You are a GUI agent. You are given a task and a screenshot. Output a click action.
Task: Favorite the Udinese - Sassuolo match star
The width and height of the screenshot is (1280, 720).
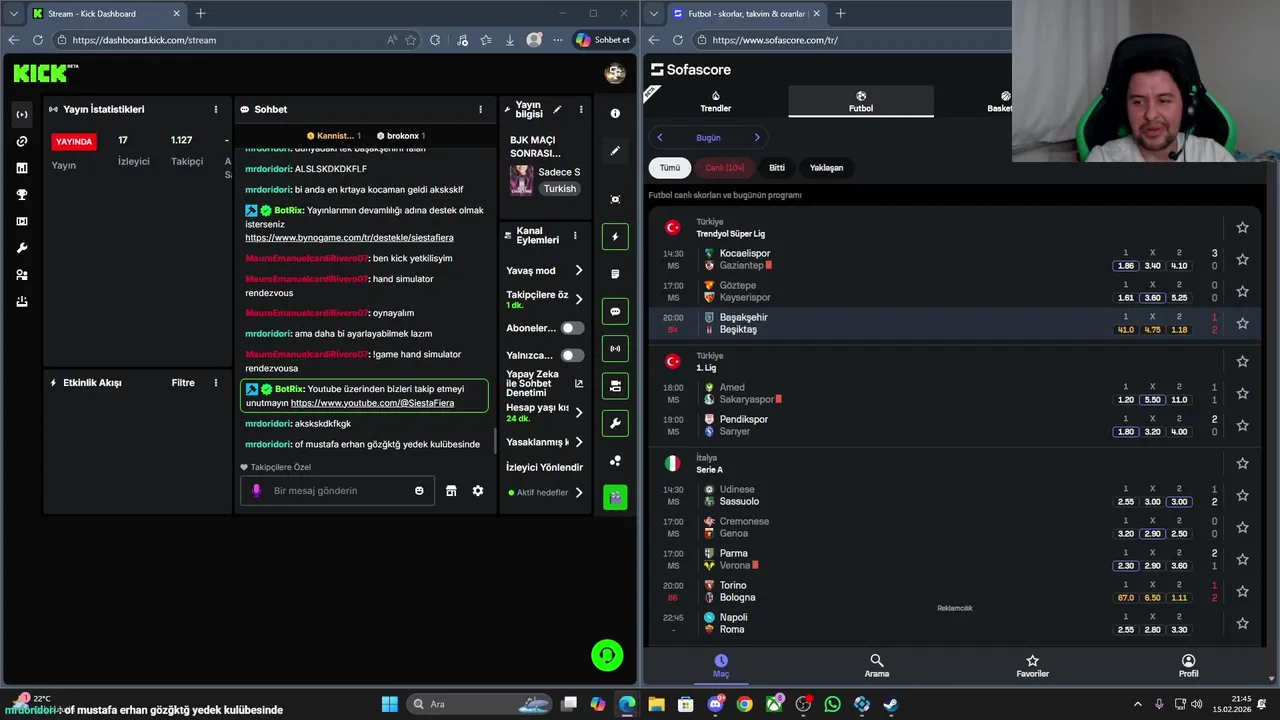point(1242,495)
